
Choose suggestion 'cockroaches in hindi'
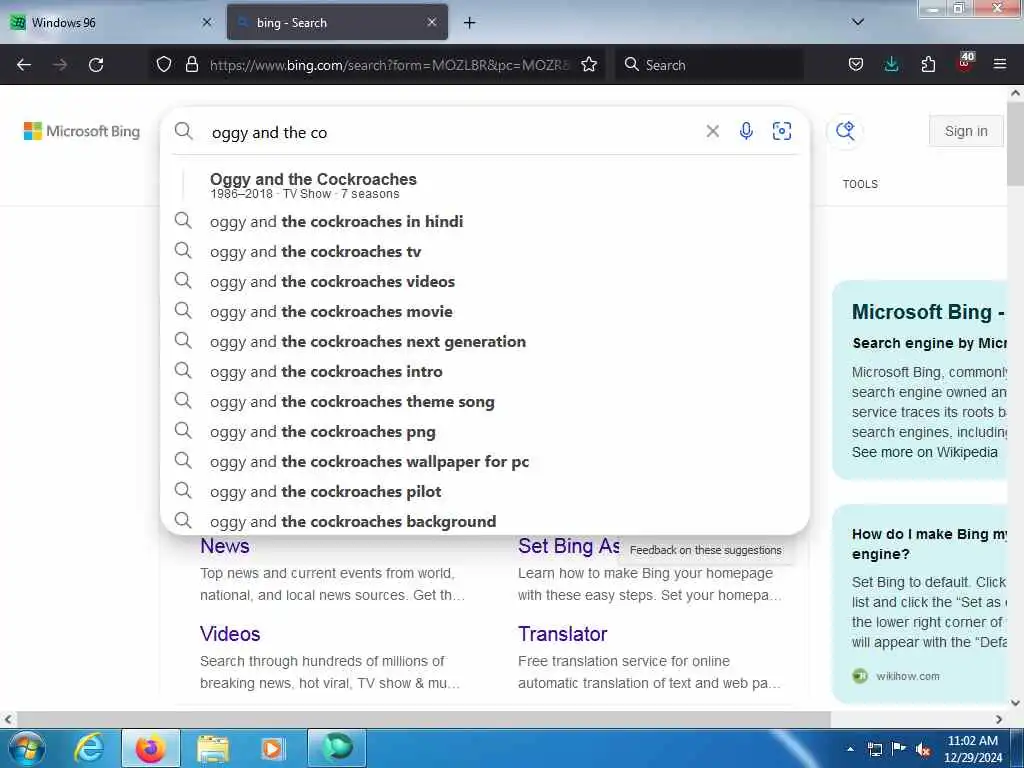coord(485,221)
